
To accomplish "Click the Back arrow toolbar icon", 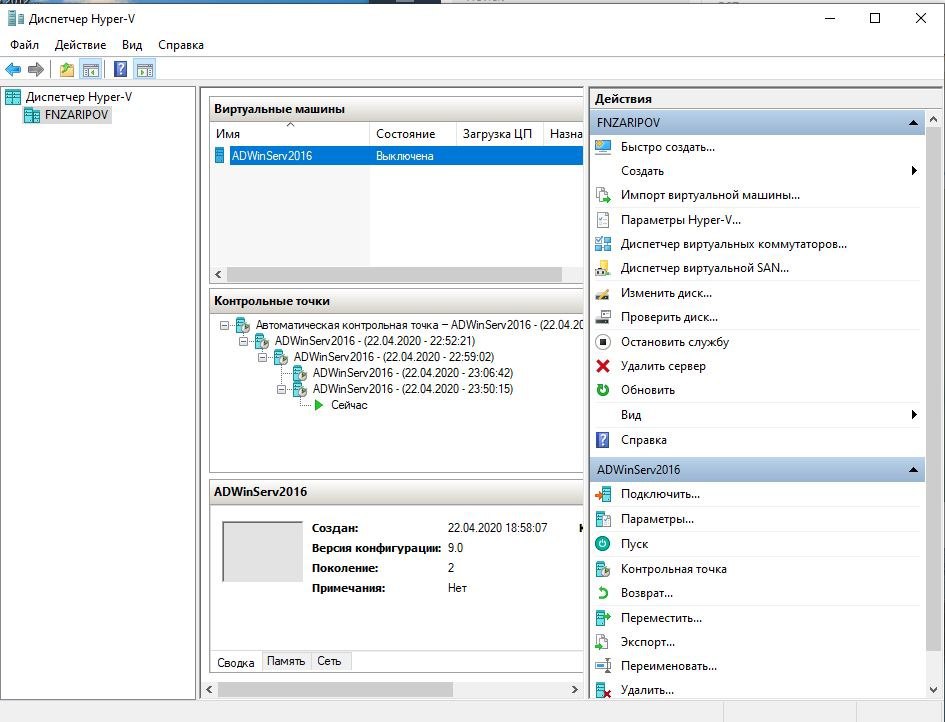I will pos(13,69).
